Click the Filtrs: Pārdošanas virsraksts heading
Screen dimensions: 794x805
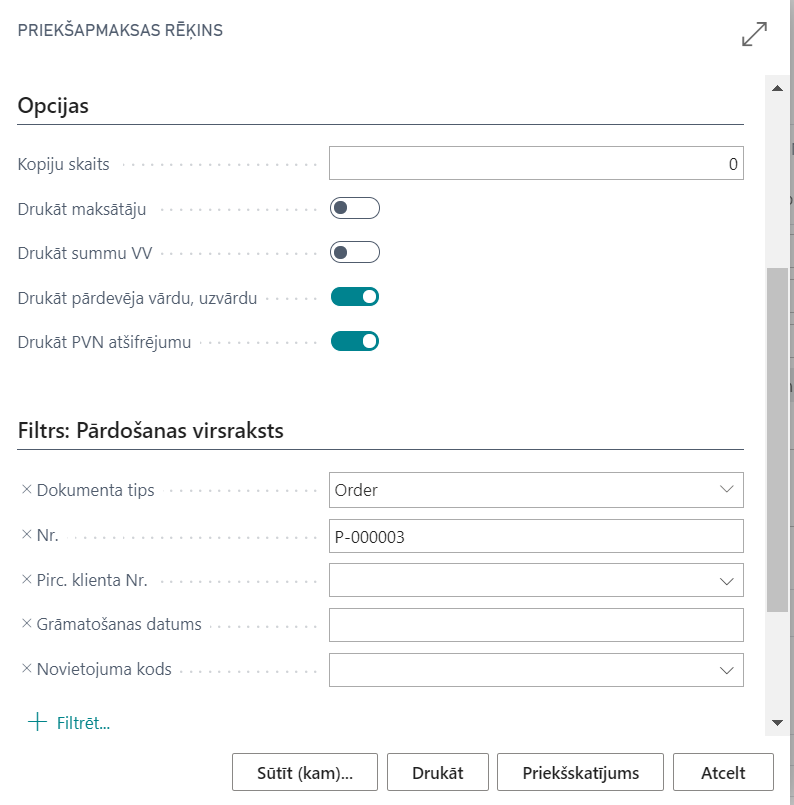150,430
